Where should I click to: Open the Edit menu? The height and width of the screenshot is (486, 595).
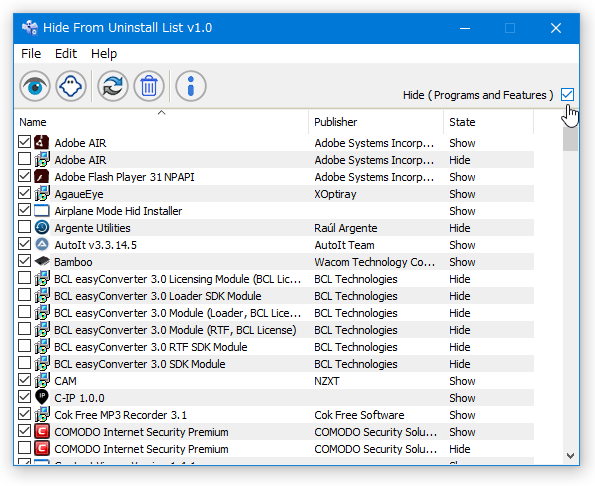(x=66, y=53)
